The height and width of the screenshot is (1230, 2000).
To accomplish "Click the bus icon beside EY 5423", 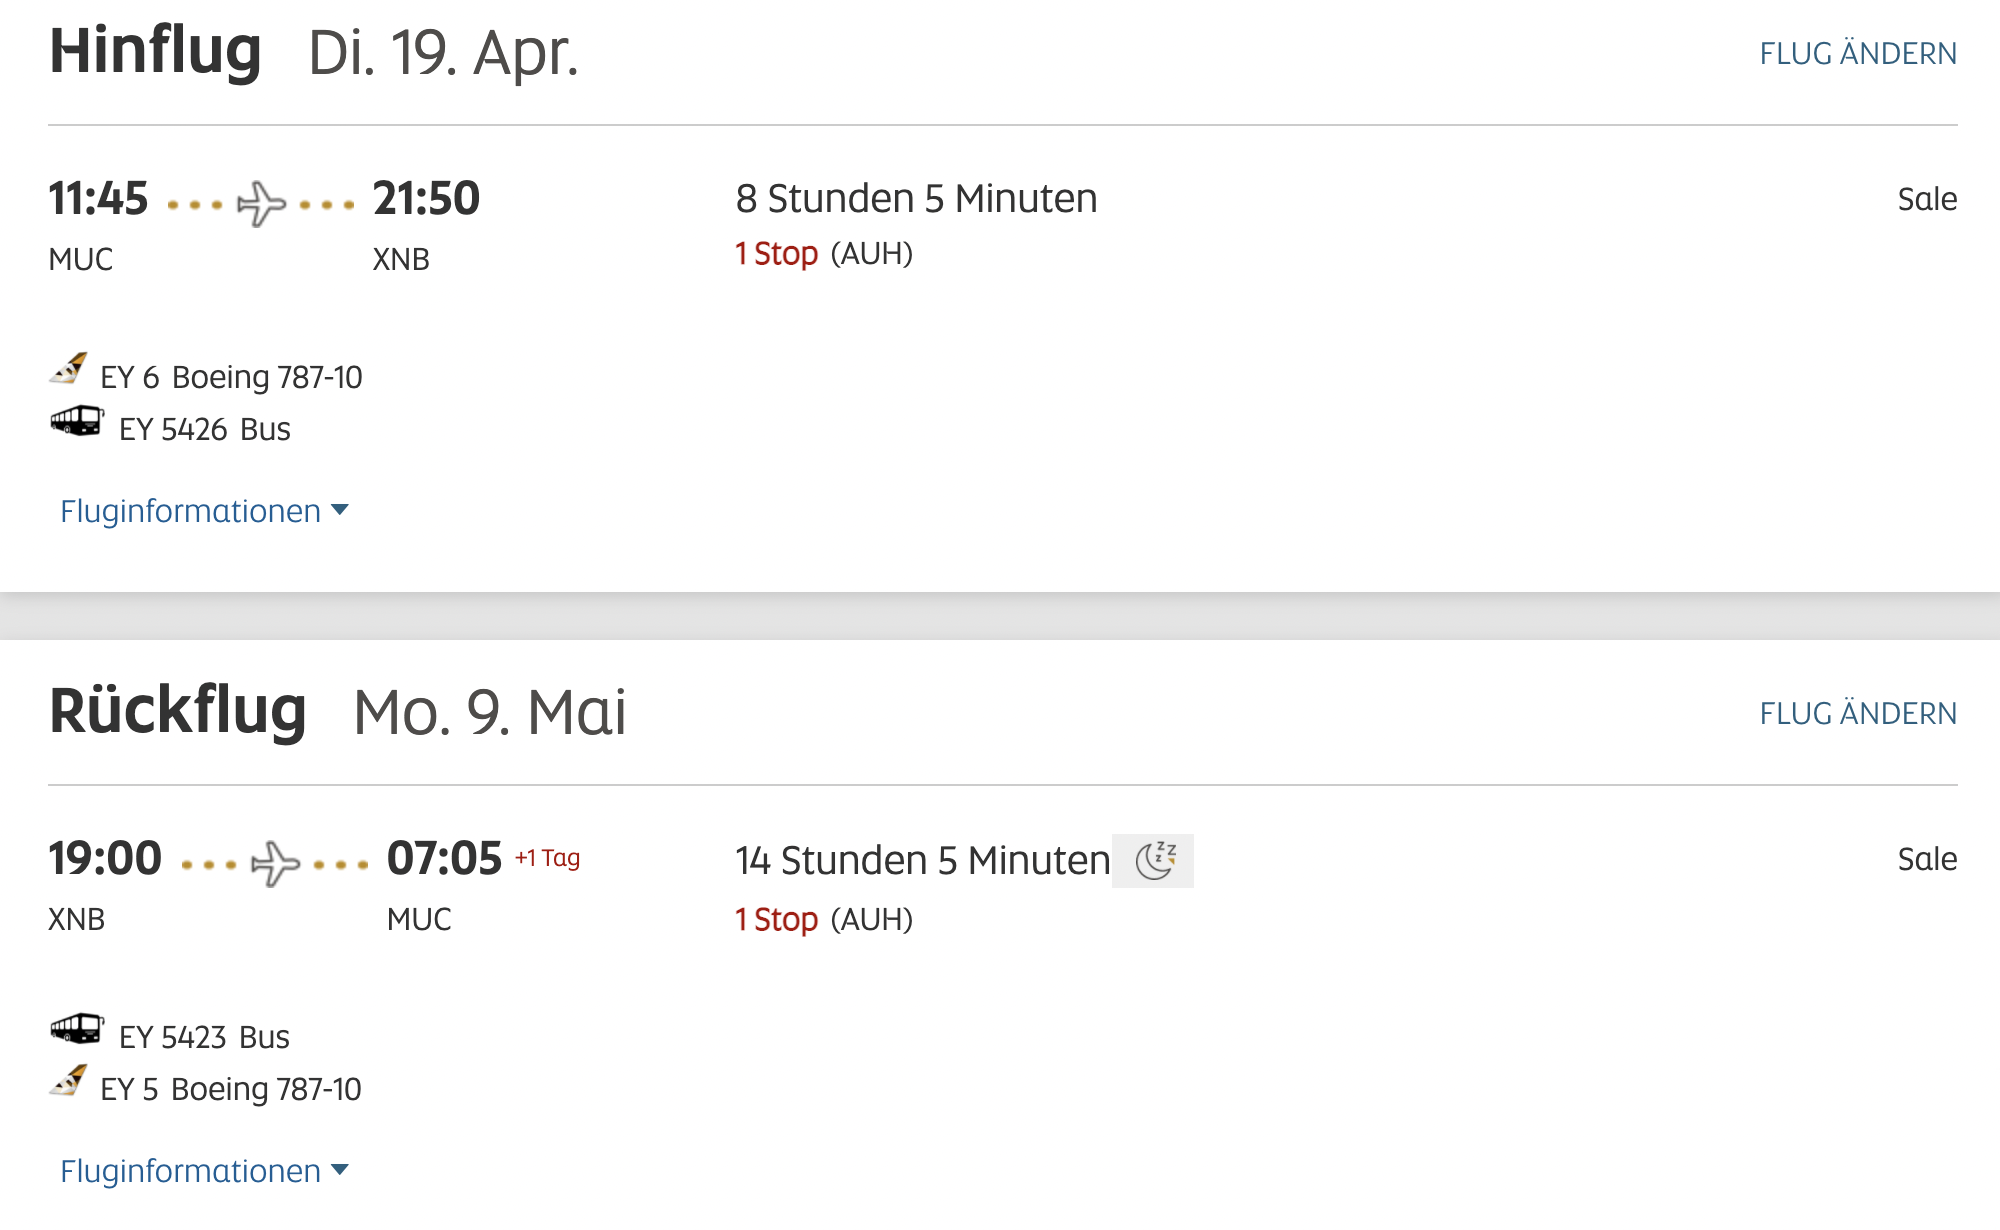I will click(77, 1029).
